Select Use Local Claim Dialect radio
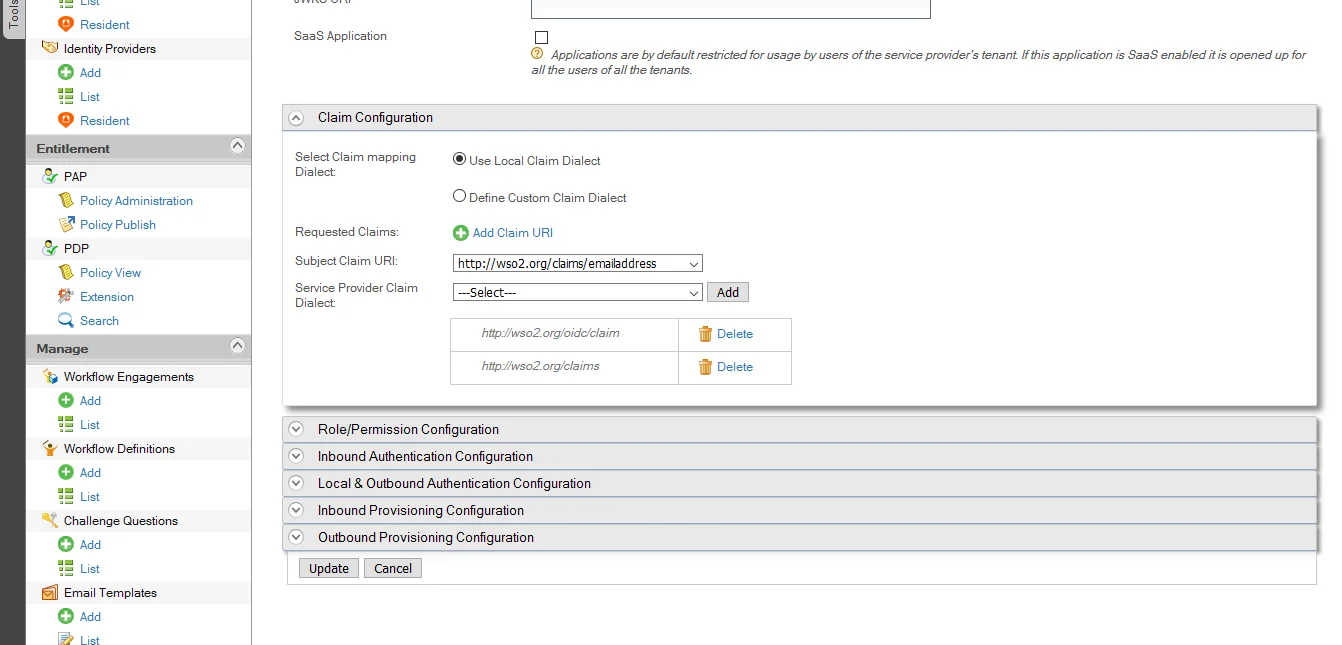Viewport: 1342px width, 645px height. coord(460,159)
